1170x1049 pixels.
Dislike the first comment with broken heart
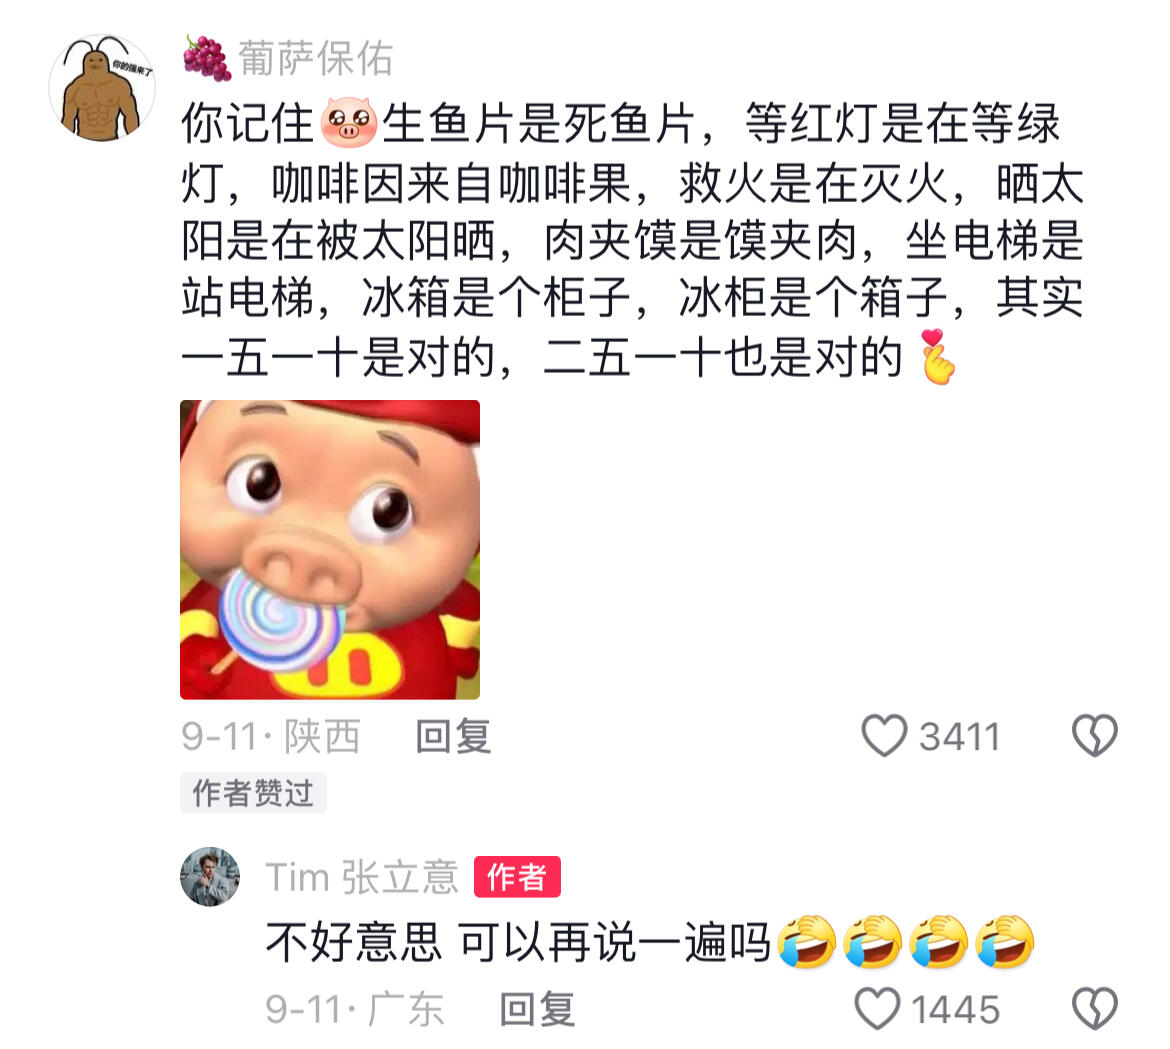pos(1095,736)
